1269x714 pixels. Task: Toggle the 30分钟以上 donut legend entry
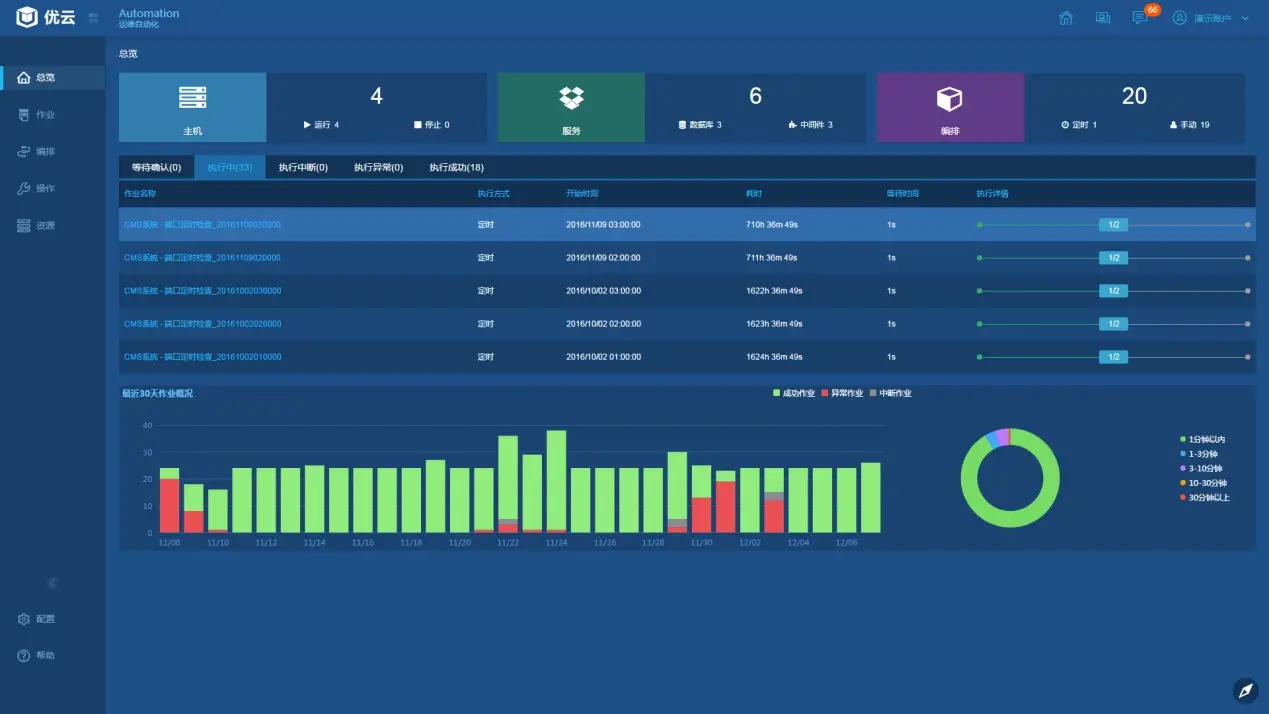click(x=1205, y=497)
